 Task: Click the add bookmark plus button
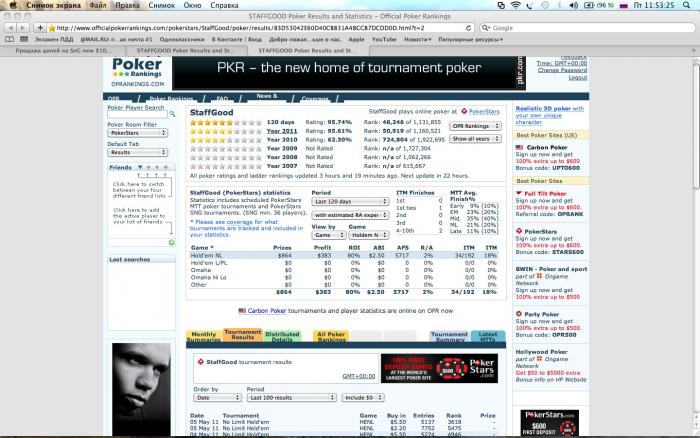[40, 28]
